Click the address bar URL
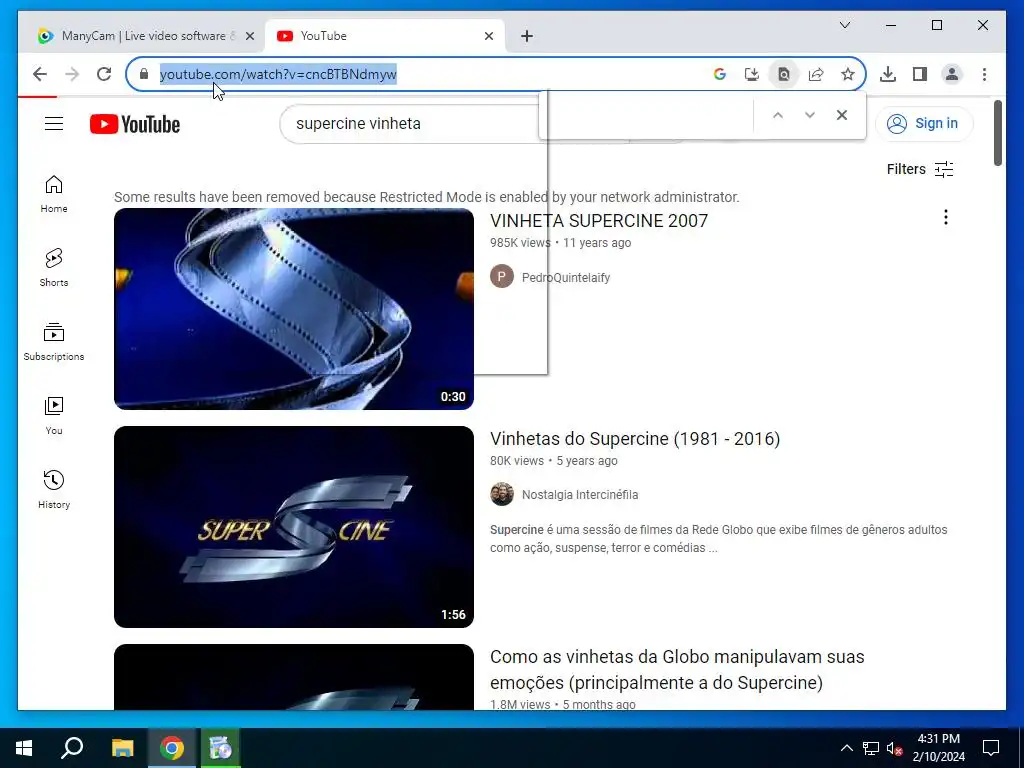1024x768 pixels. click(x=278, y=74)
